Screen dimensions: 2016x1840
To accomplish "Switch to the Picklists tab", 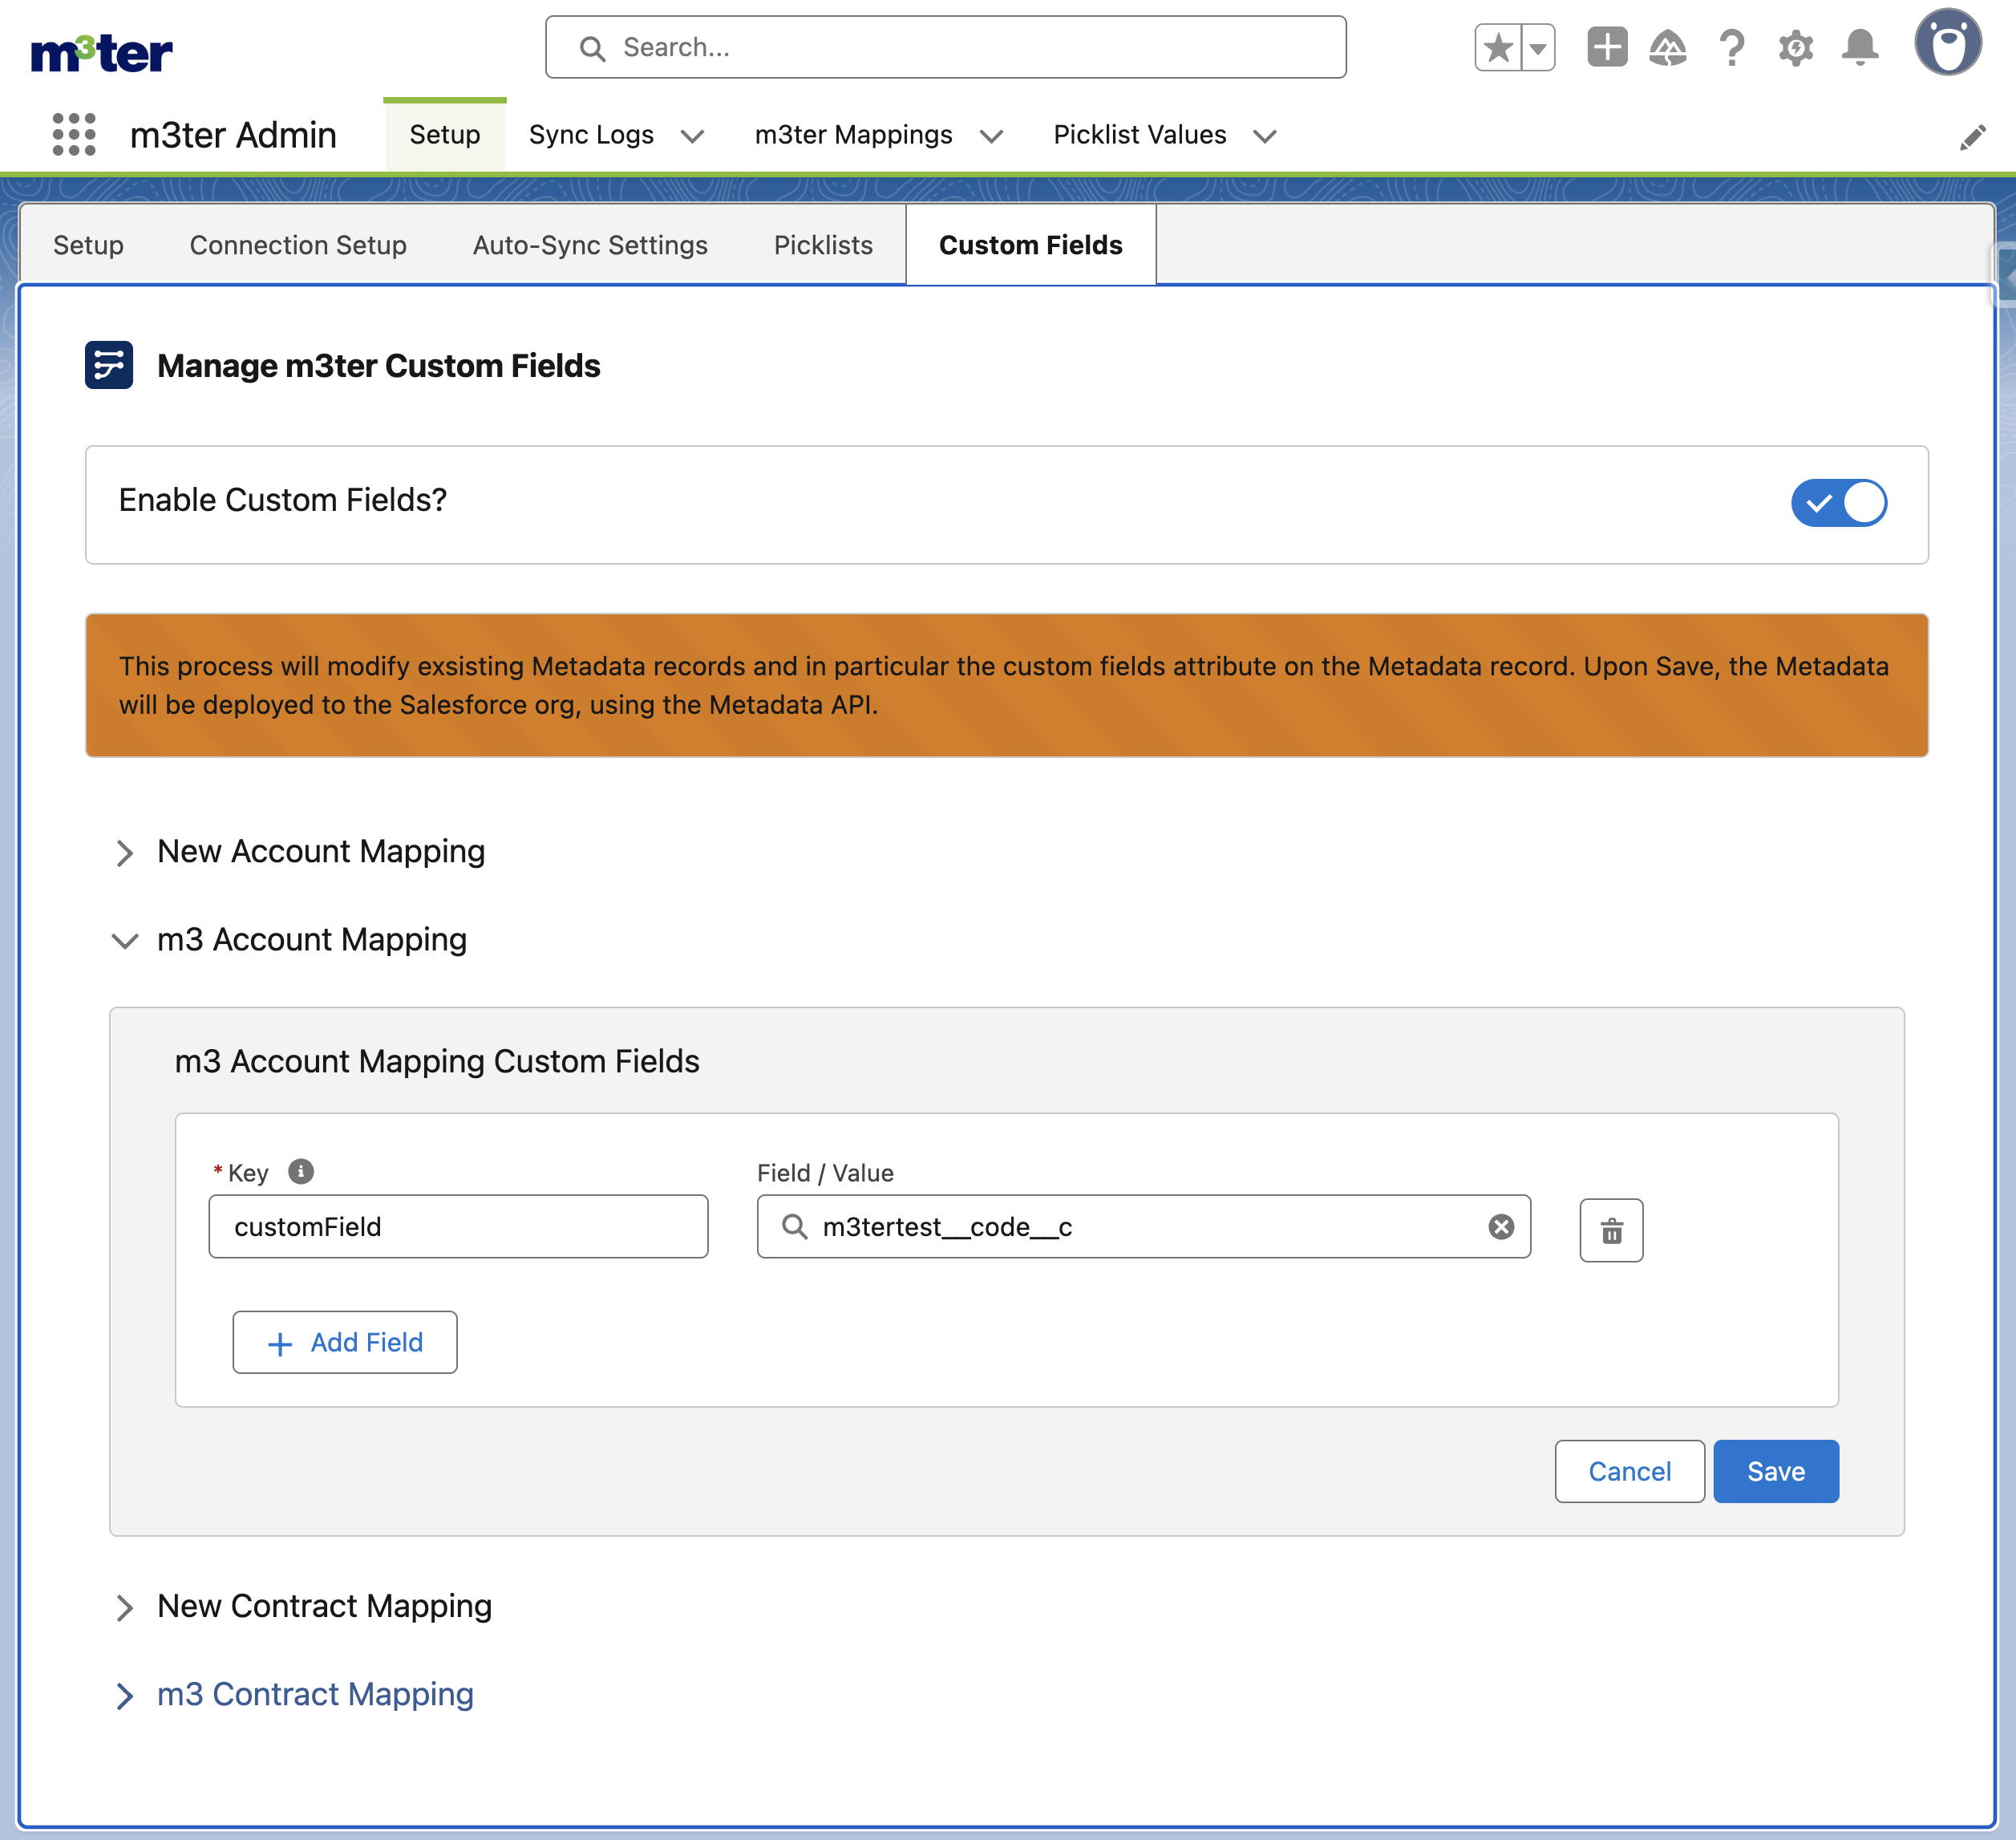I will (x=823, y=245).
